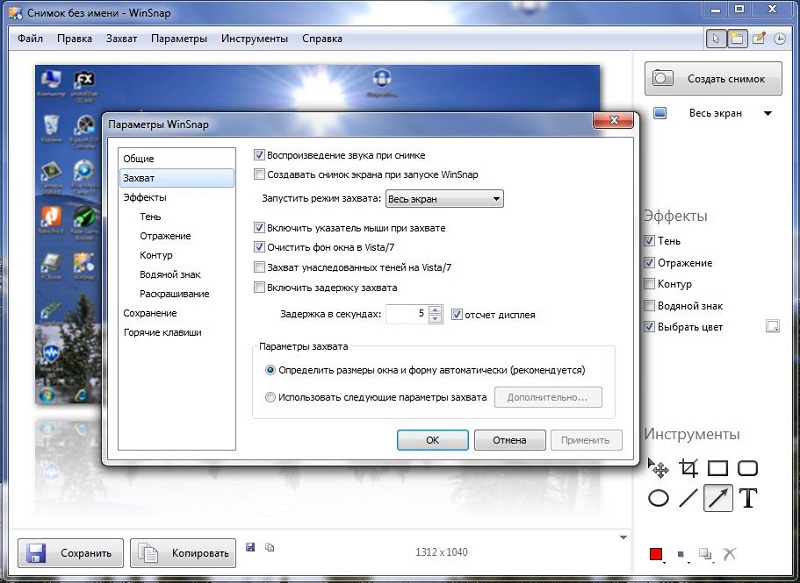The image size is (800, 583).
Task: Click the Применить button
Action: coord(586,440)
